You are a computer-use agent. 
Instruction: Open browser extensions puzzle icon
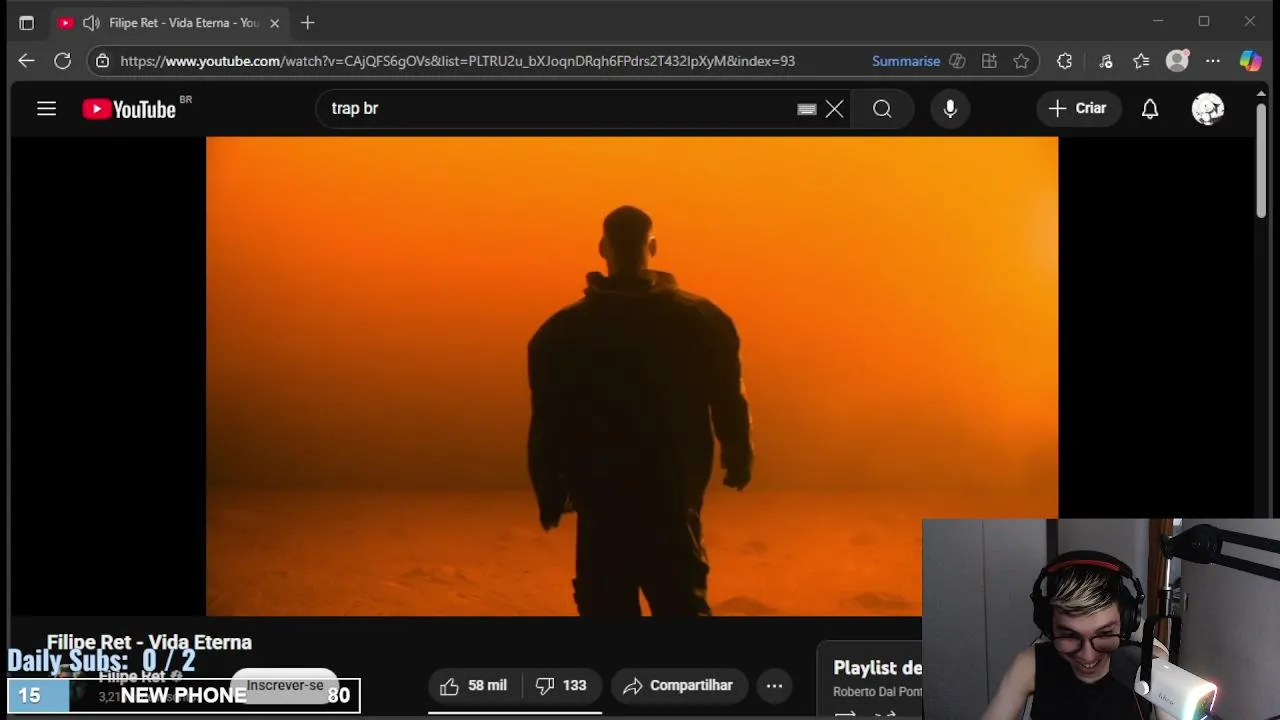[x=1064, y=61]
